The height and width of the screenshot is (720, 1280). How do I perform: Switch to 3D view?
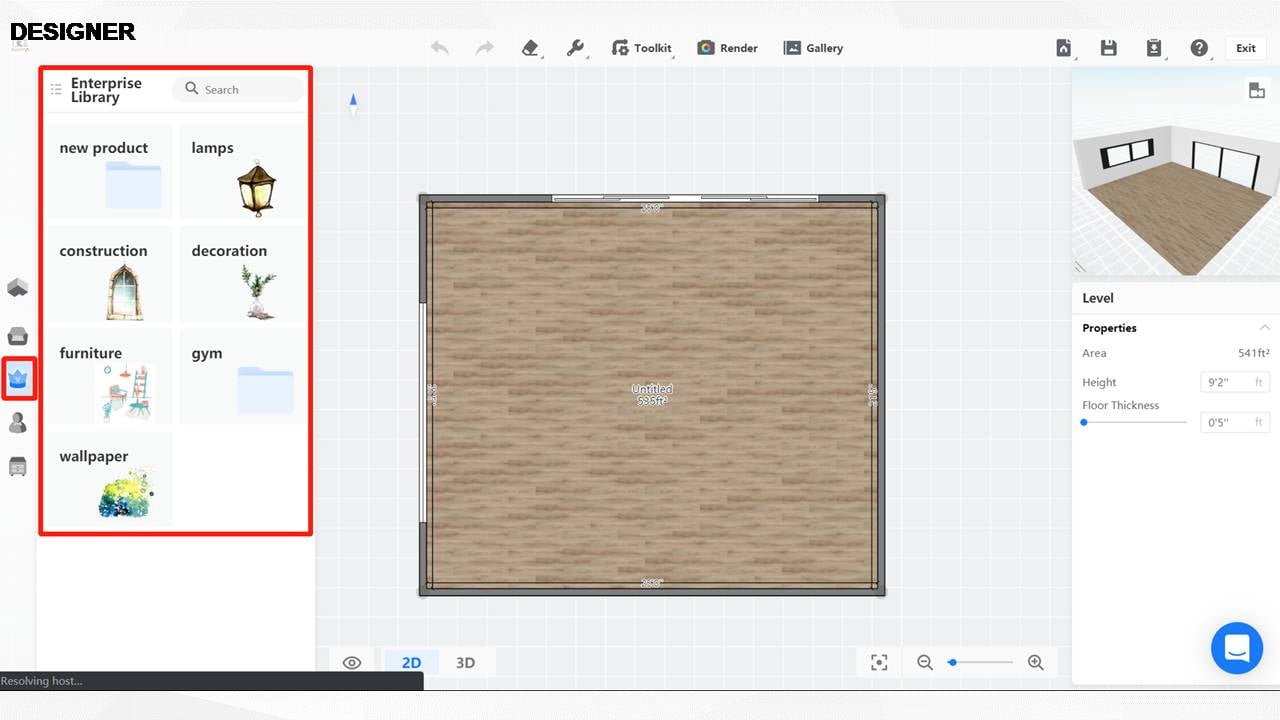pos(465,662)
